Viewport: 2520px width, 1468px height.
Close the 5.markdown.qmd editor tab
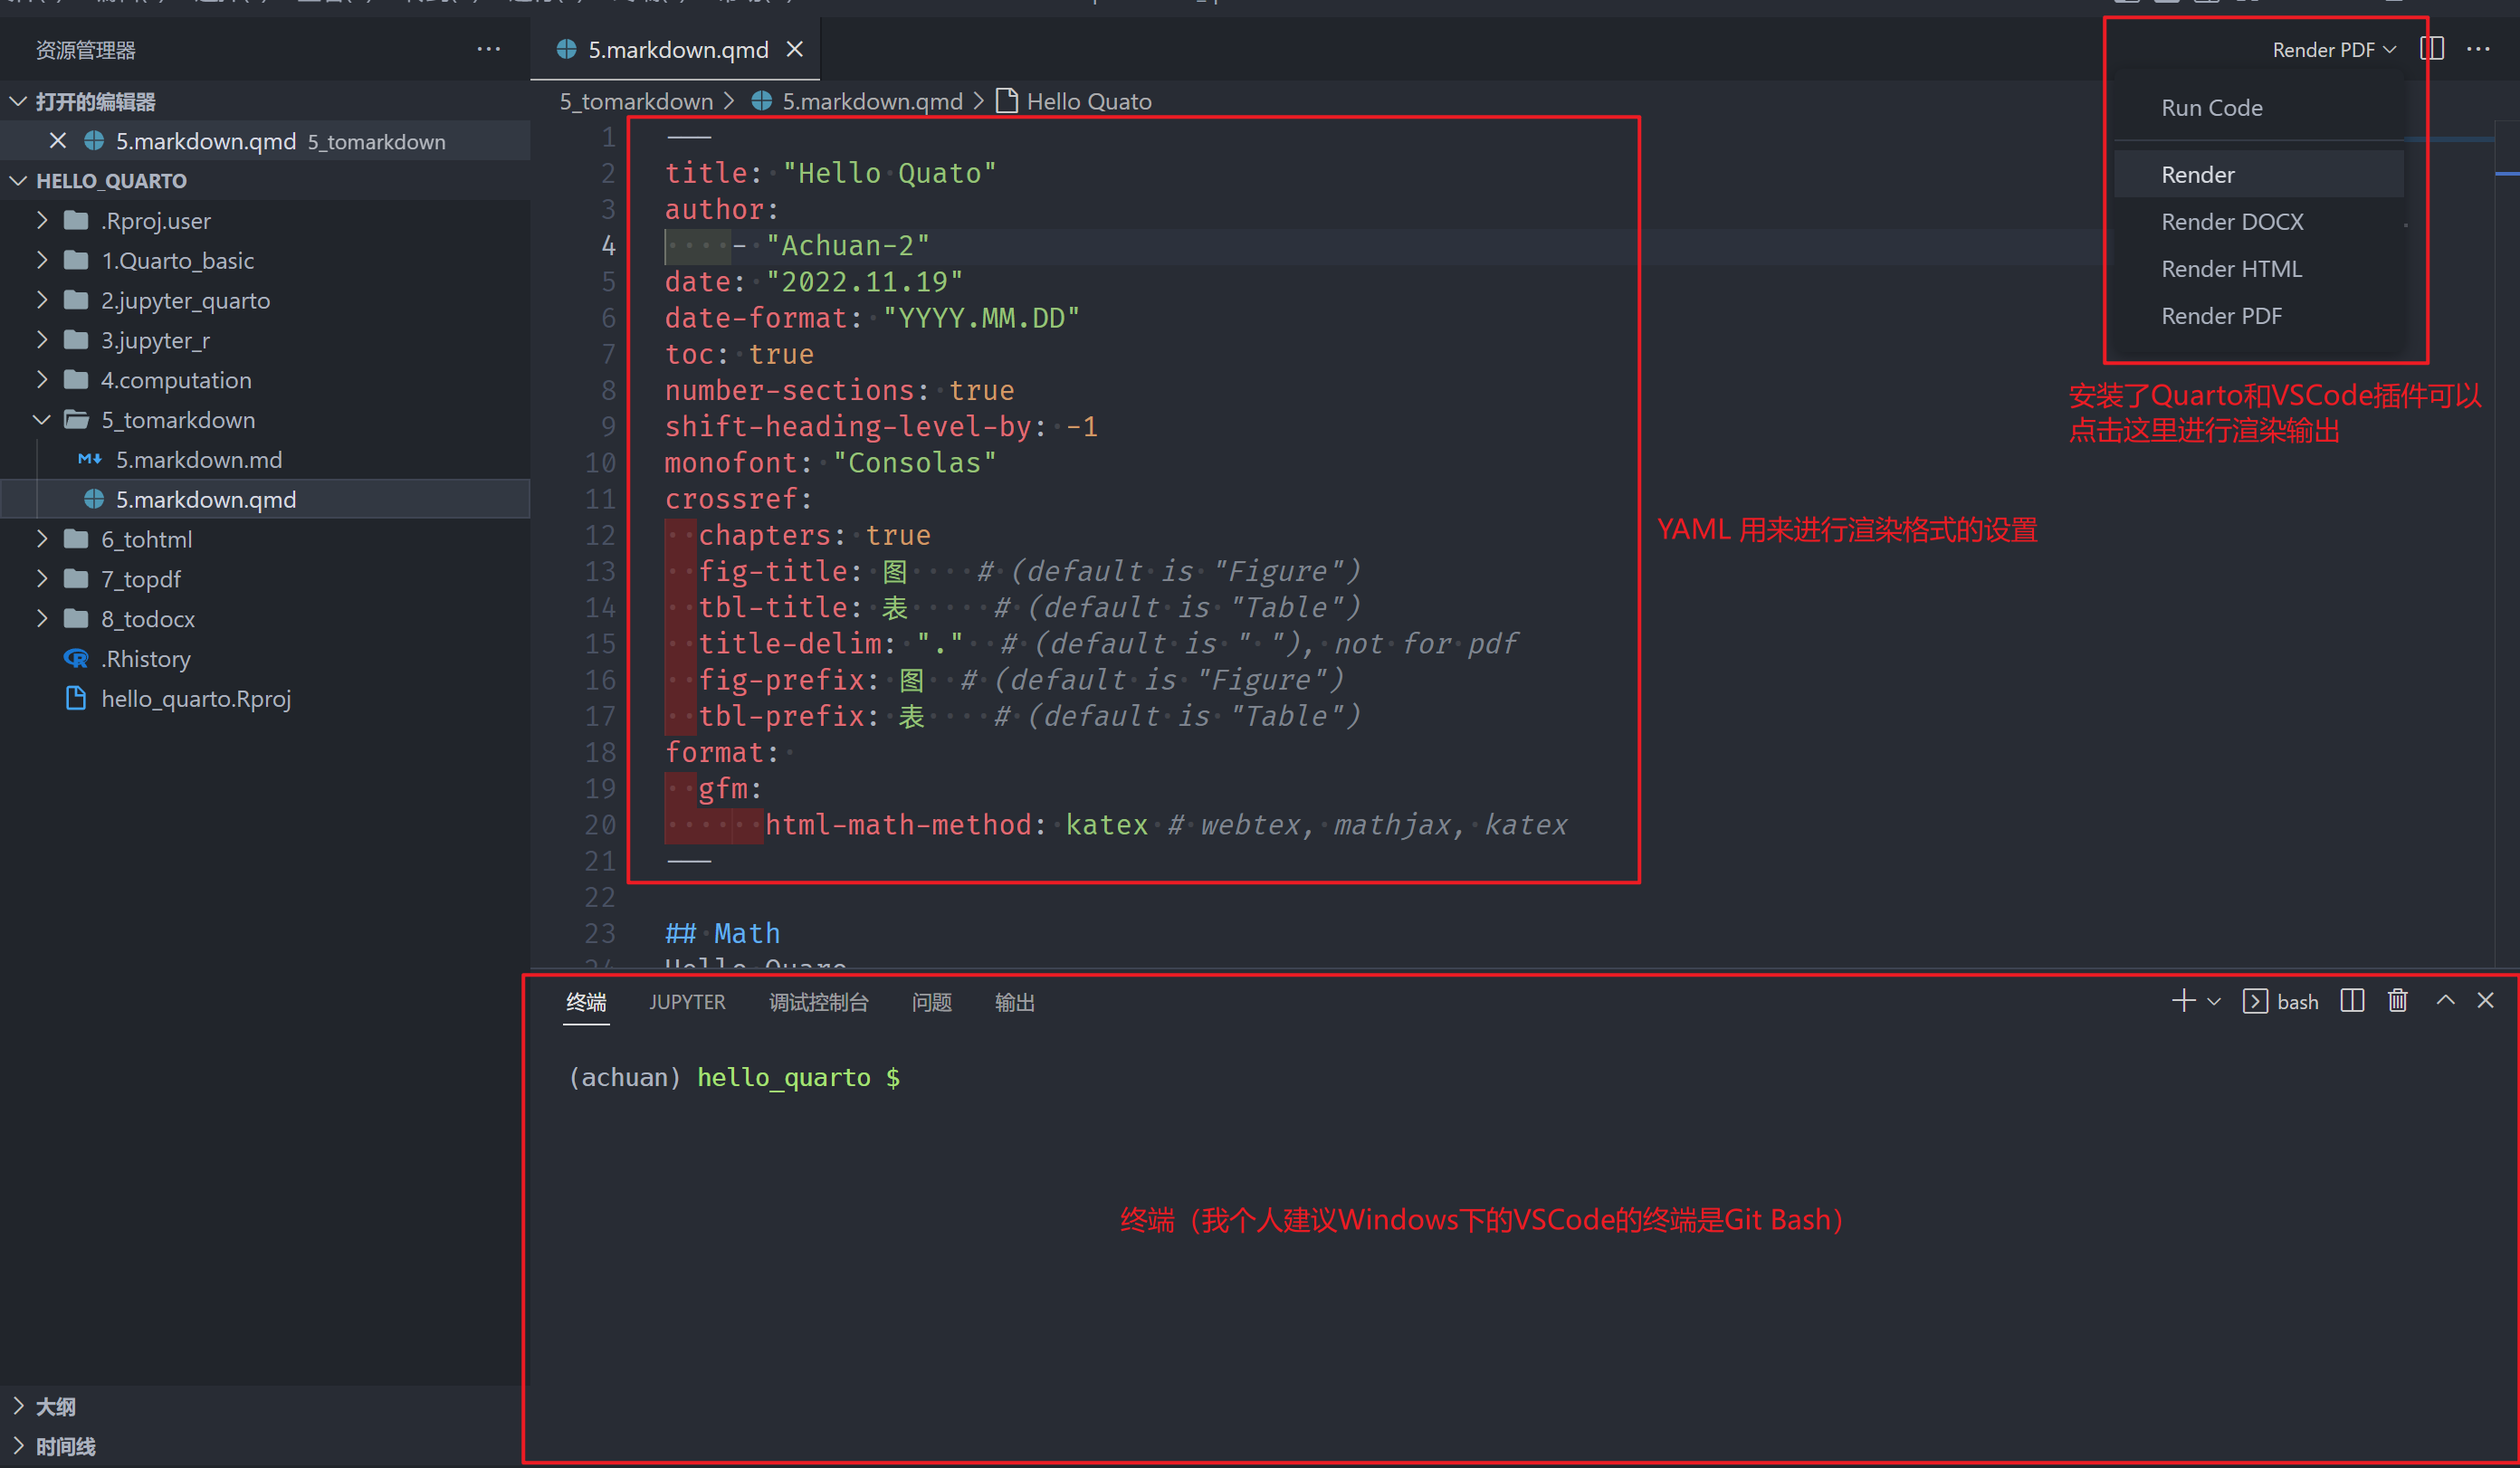(795, 48)
